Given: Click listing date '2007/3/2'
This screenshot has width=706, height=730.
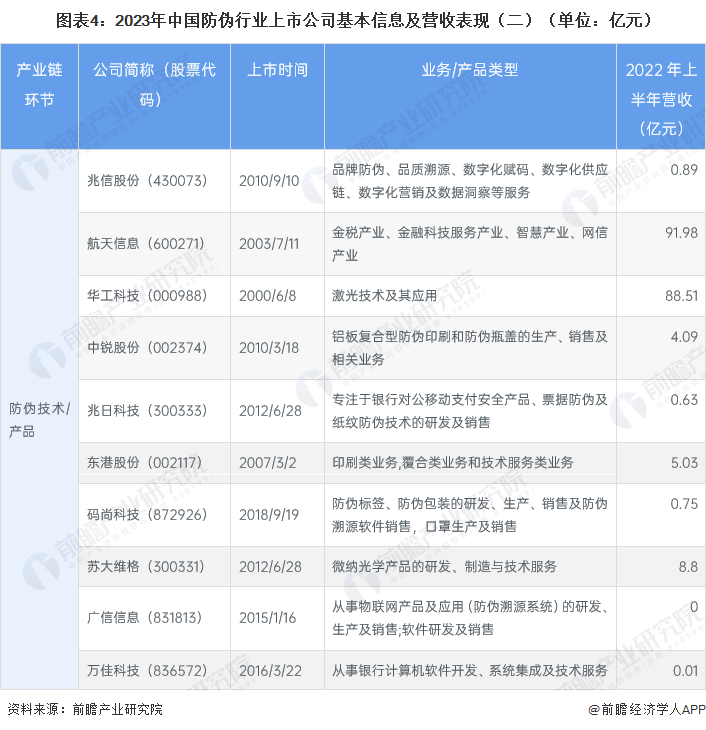Looking at the screenshot, I should [x=268, y=463].
